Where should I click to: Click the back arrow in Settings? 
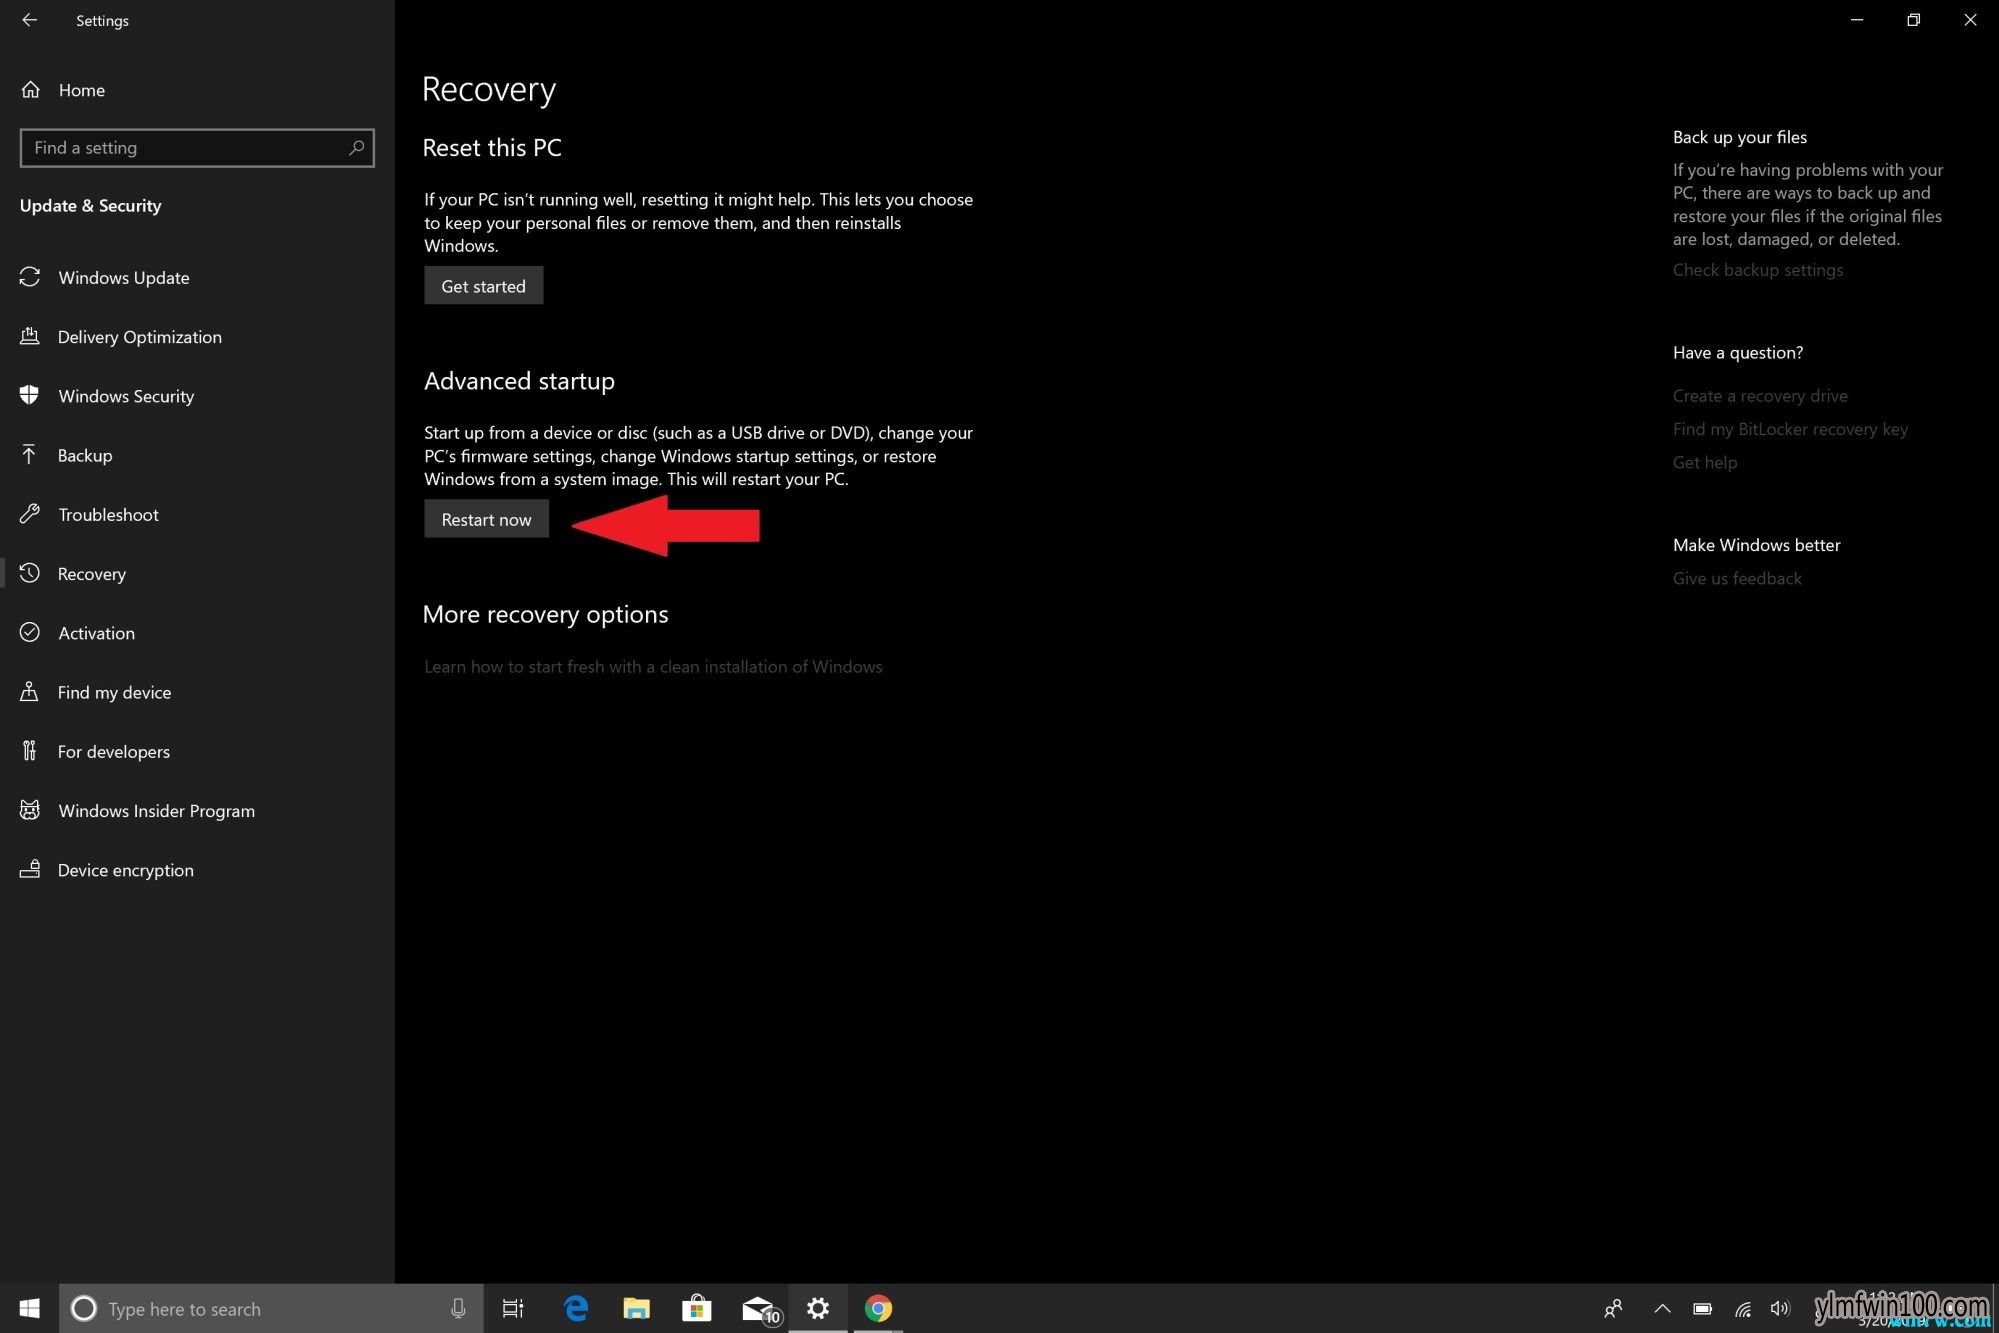(29, 20)
